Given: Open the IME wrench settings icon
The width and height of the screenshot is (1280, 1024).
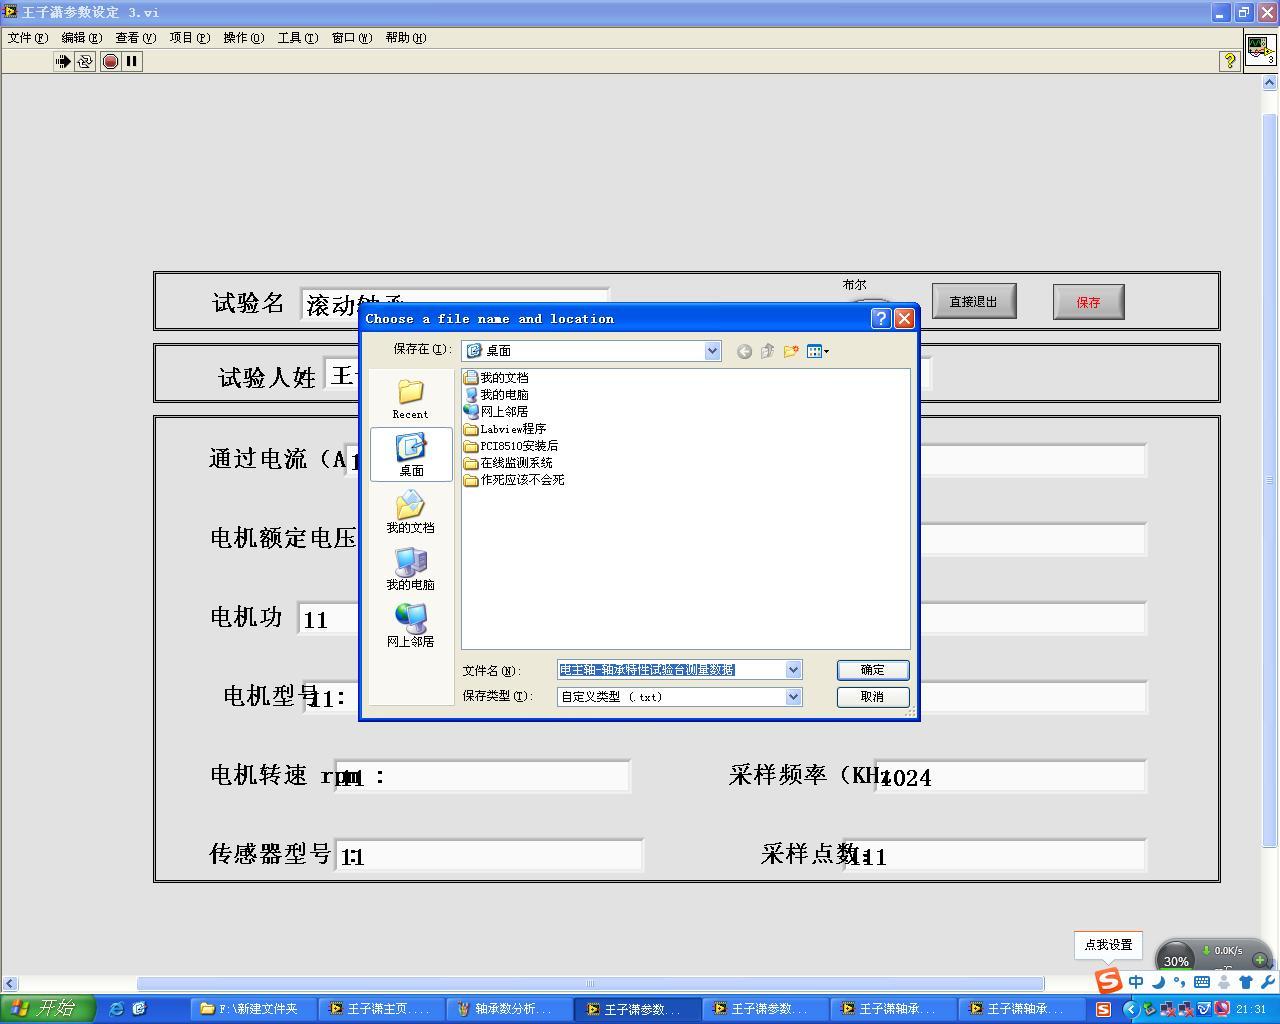Looking at the screenshot, I should [x=1267, y=982].
